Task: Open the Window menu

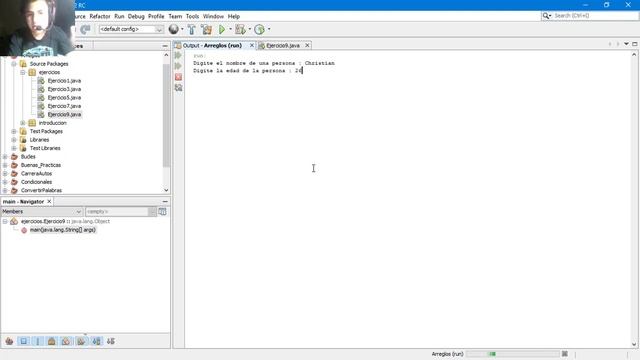Action: (213, 16)
